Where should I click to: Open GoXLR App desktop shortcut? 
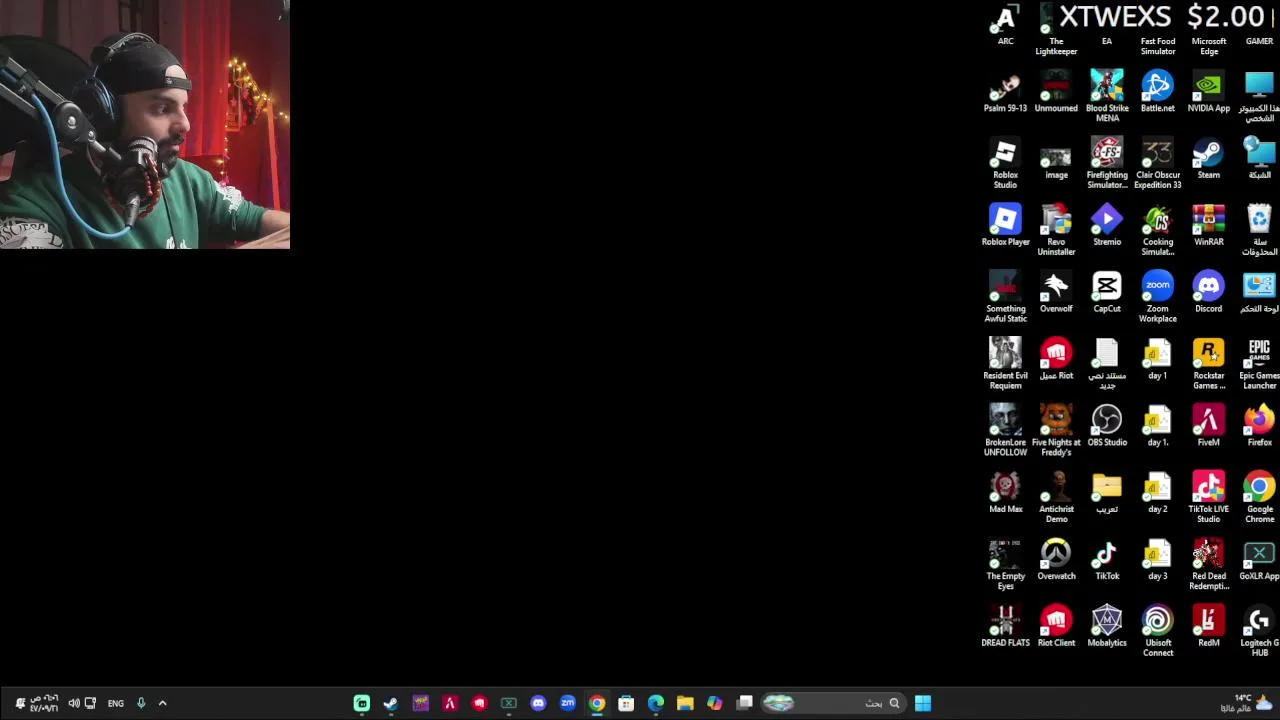[1260, 561]
